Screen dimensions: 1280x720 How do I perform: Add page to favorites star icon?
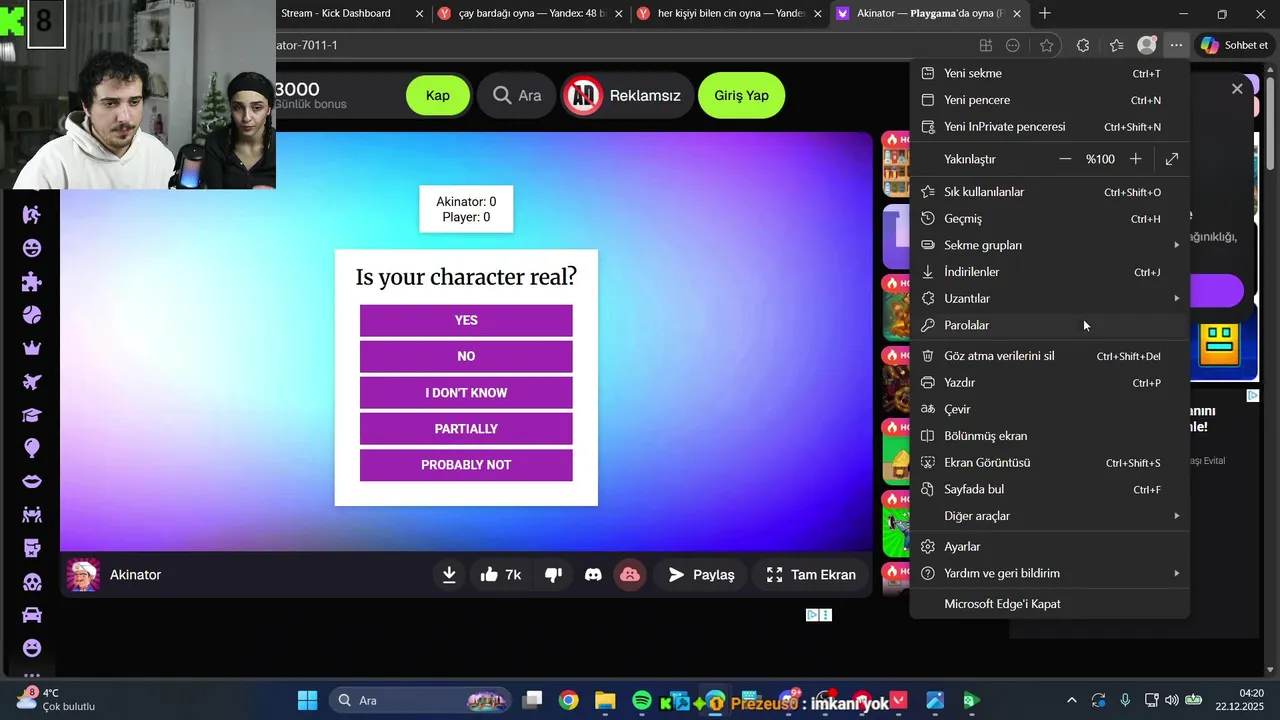(1046, 45)
